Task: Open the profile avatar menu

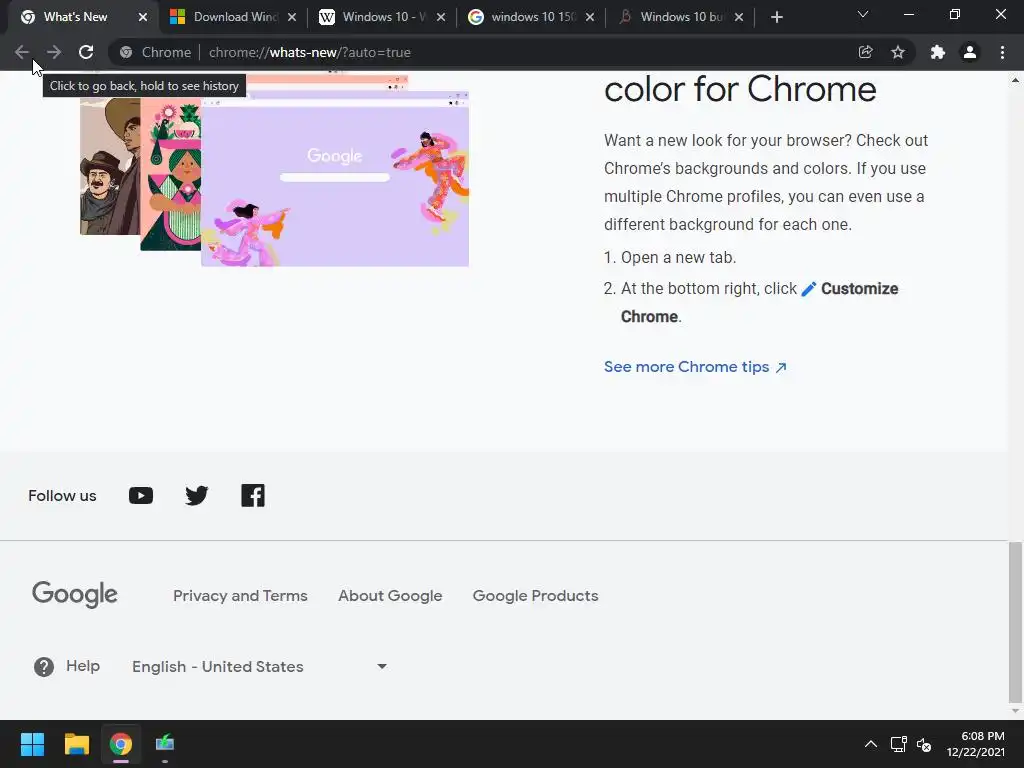Action: (970, 52)
